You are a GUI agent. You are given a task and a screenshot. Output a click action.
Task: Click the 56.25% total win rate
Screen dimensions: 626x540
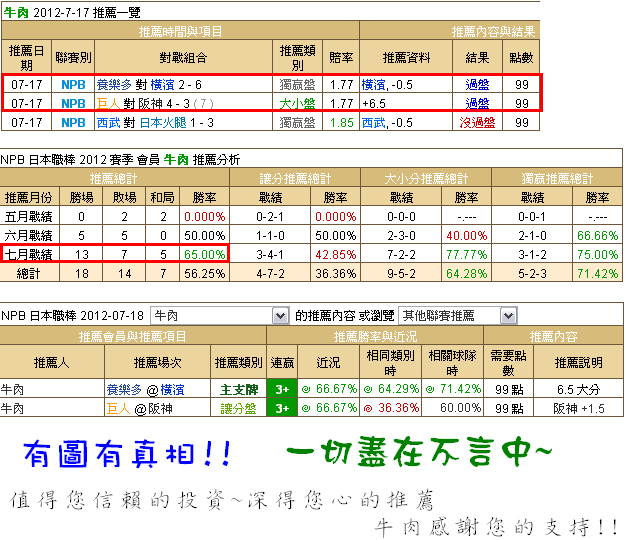click(204, 273)
